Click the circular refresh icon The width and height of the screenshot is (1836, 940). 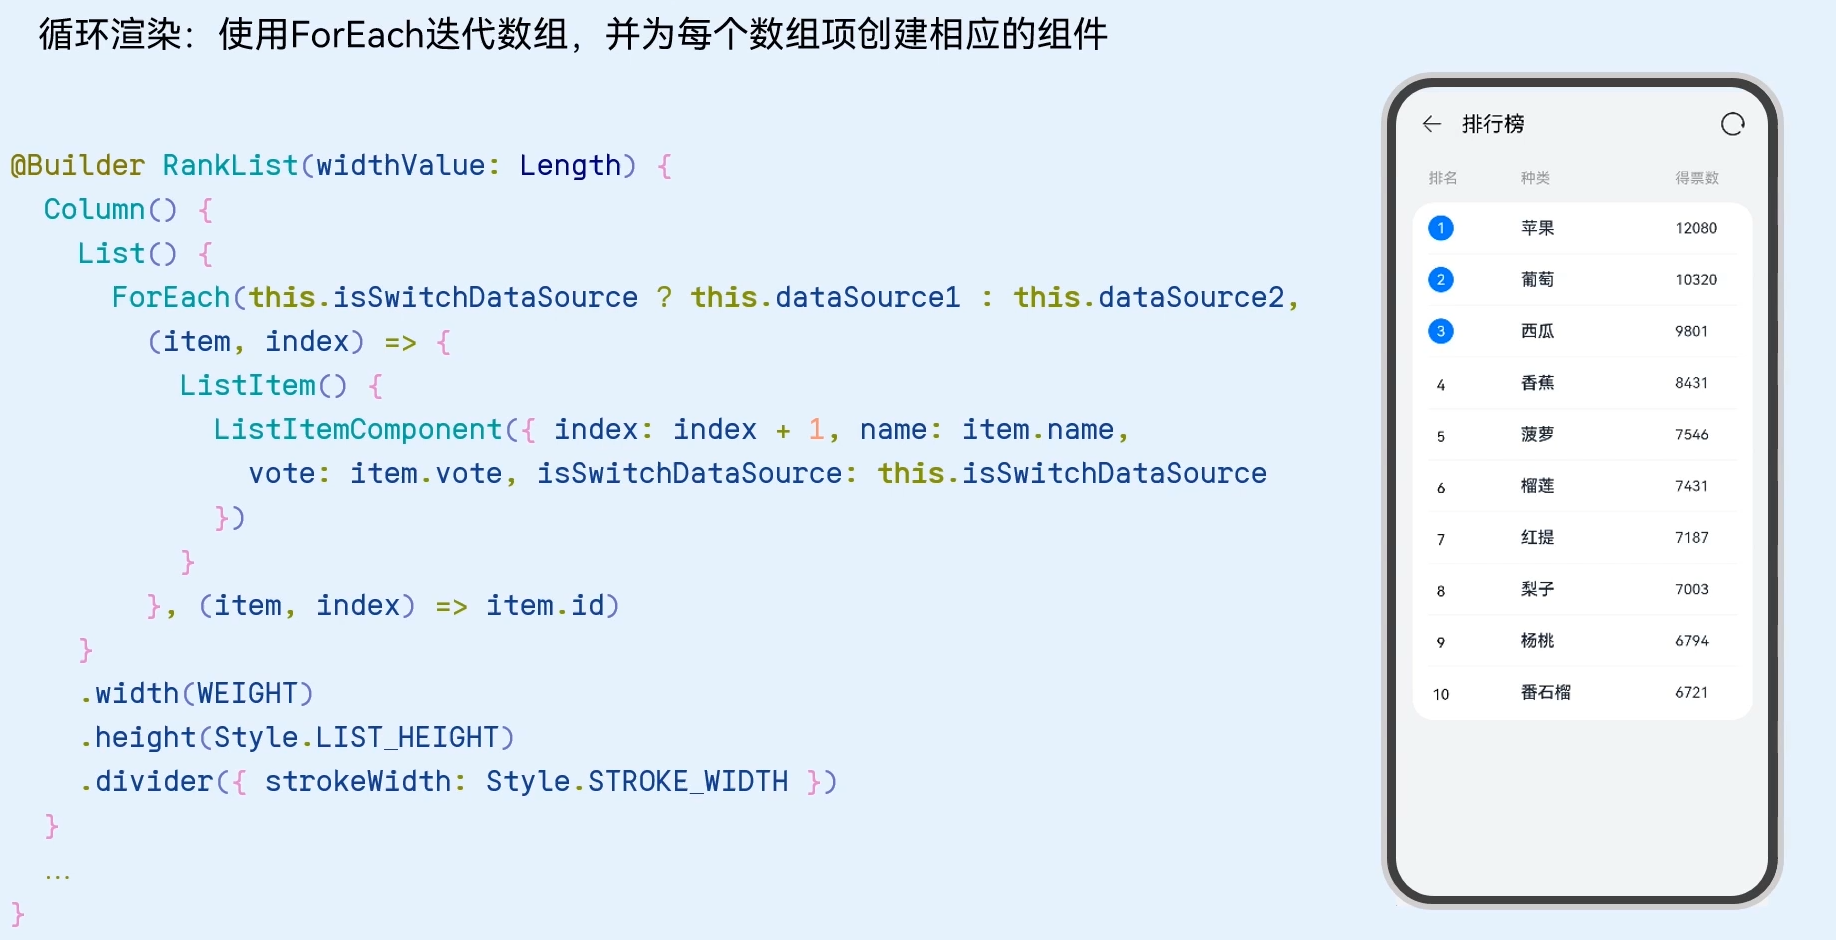pyautogui.click(x=1732, y=124)
